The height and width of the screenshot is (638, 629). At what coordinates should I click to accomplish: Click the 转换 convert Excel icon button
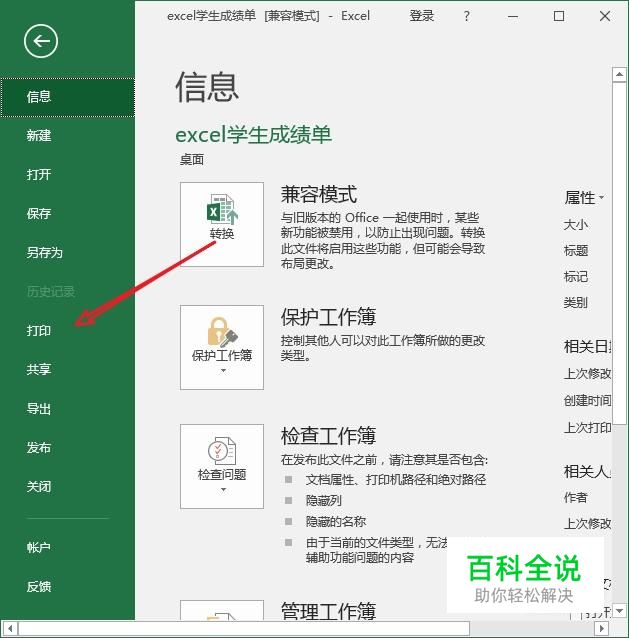[x=222, y=225]
